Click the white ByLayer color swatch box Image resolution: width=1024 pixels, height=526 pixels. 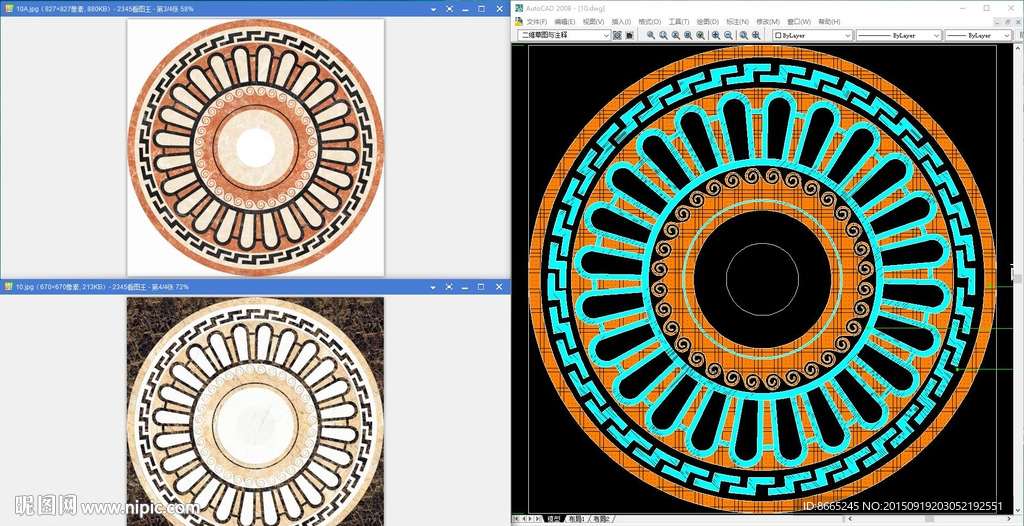[x=778, y=35]
